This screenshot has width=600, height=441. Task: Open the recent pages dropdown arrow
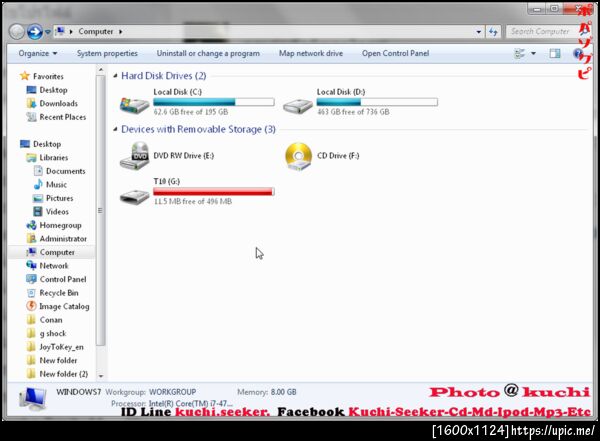click(x=48, y=32)
